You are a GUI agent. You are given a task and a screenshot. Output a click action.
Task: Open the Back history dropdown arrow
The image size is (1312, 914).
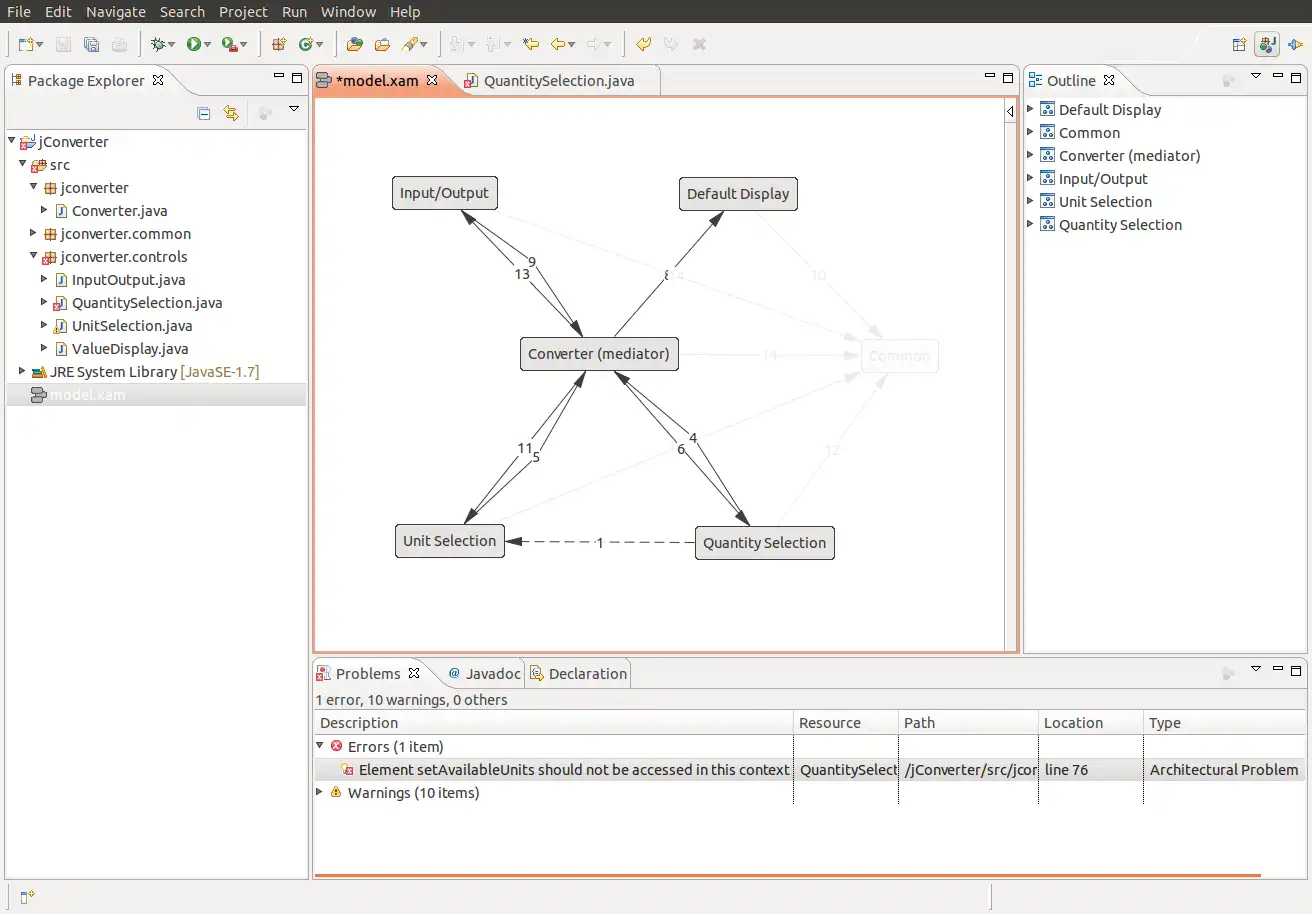[571, 45]
